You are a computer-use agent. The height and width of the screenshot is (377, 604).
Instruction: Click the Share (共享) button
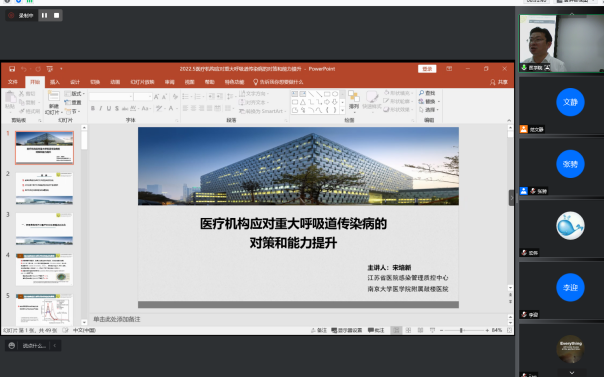pyautogui.click(x=499, y=82)
